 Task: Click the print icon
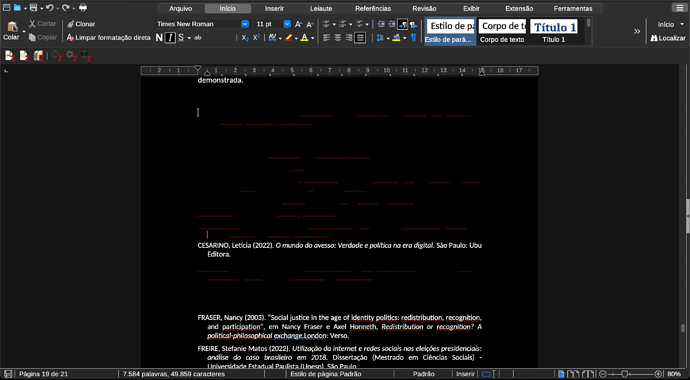coord(83,7)
